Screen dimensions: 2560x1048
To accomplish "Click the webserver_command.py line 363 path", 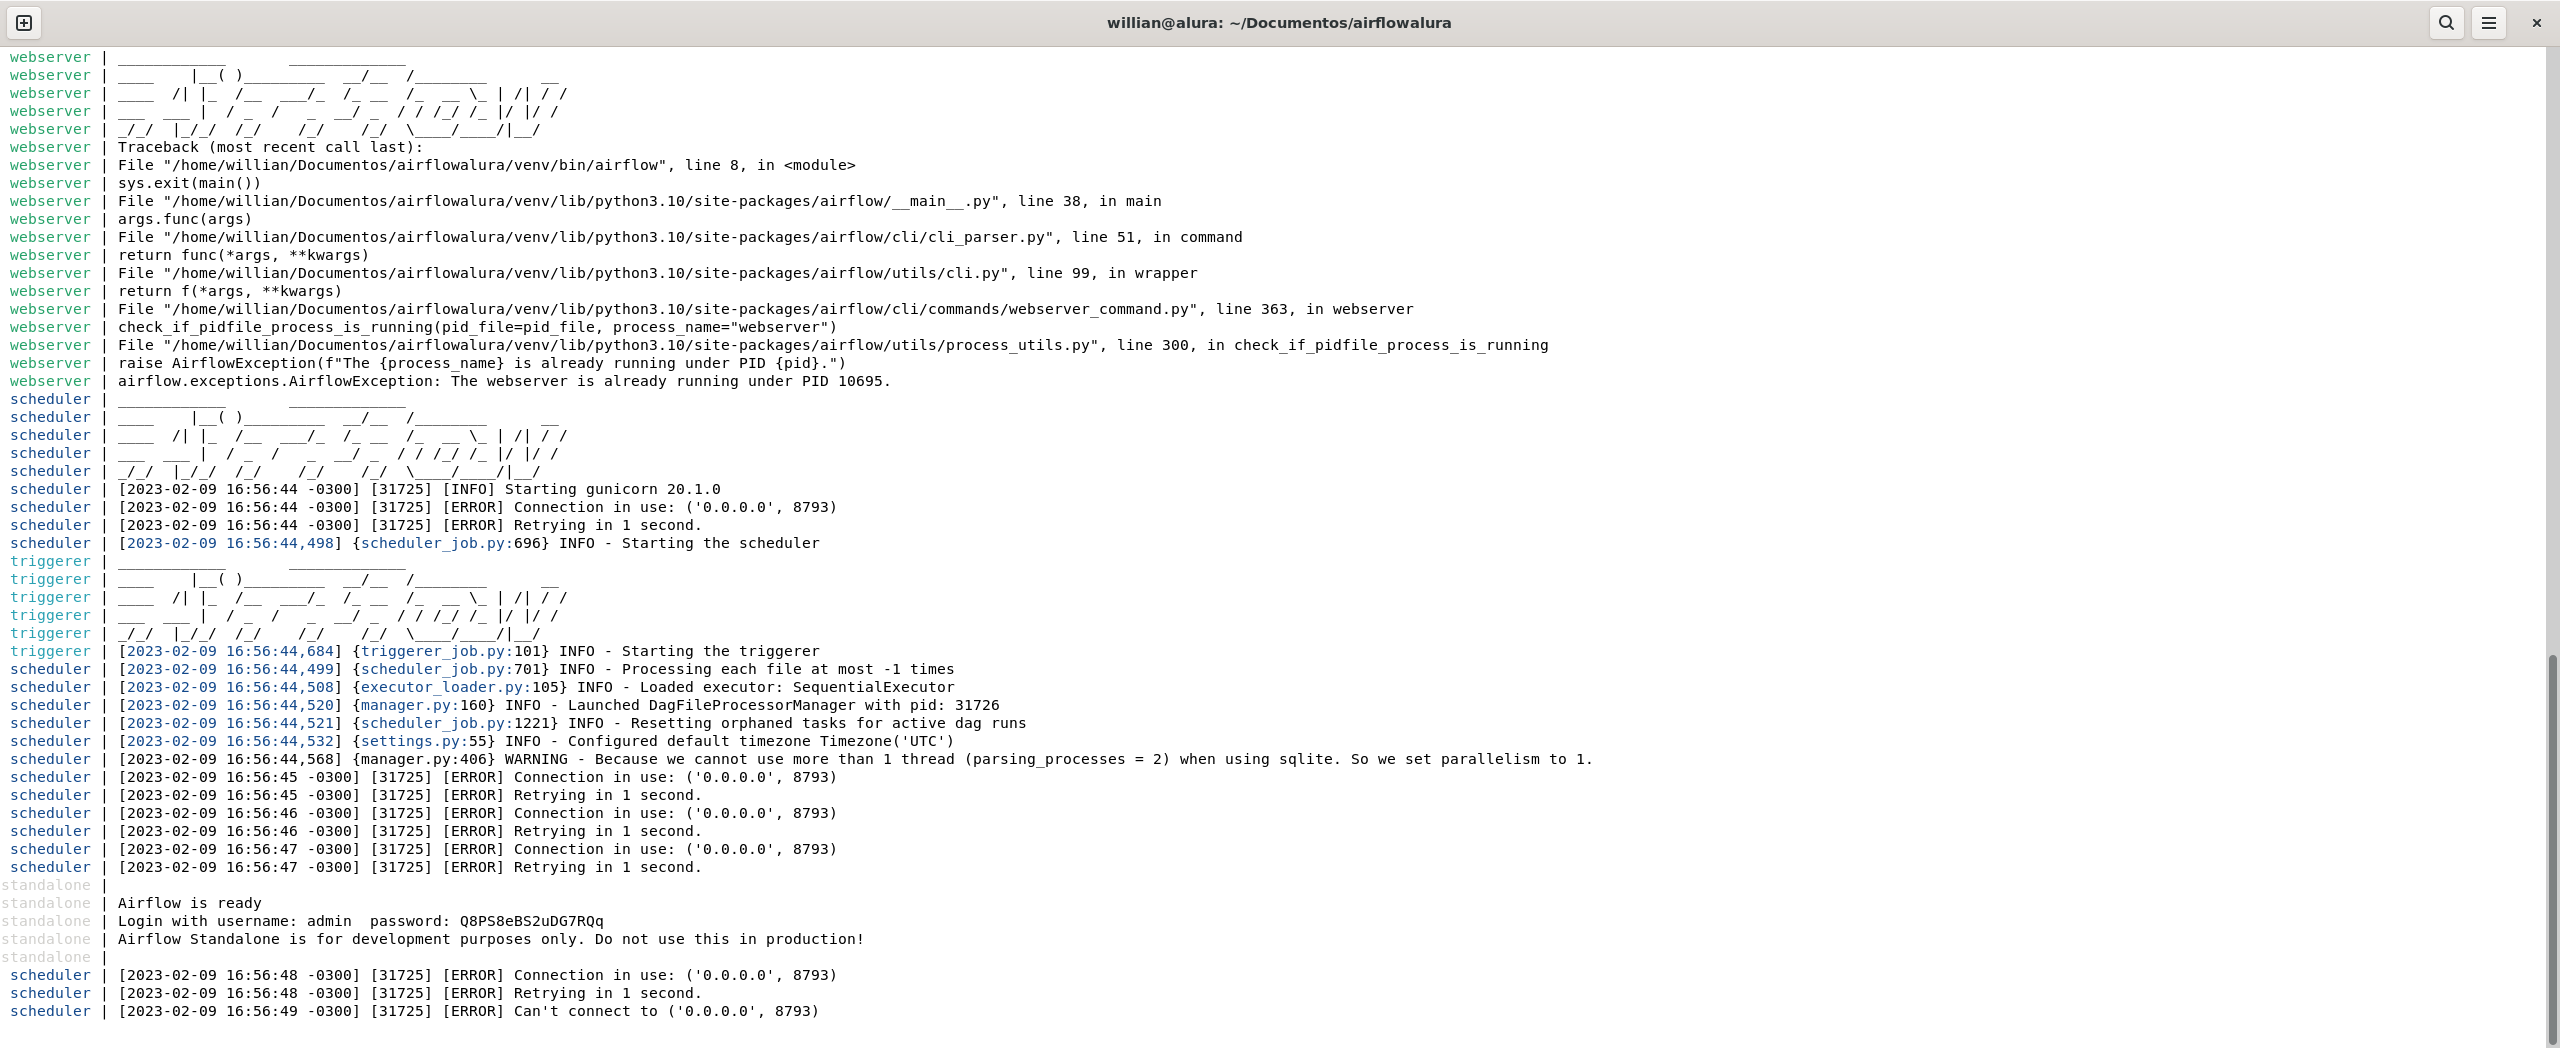I will pos(766,309).
